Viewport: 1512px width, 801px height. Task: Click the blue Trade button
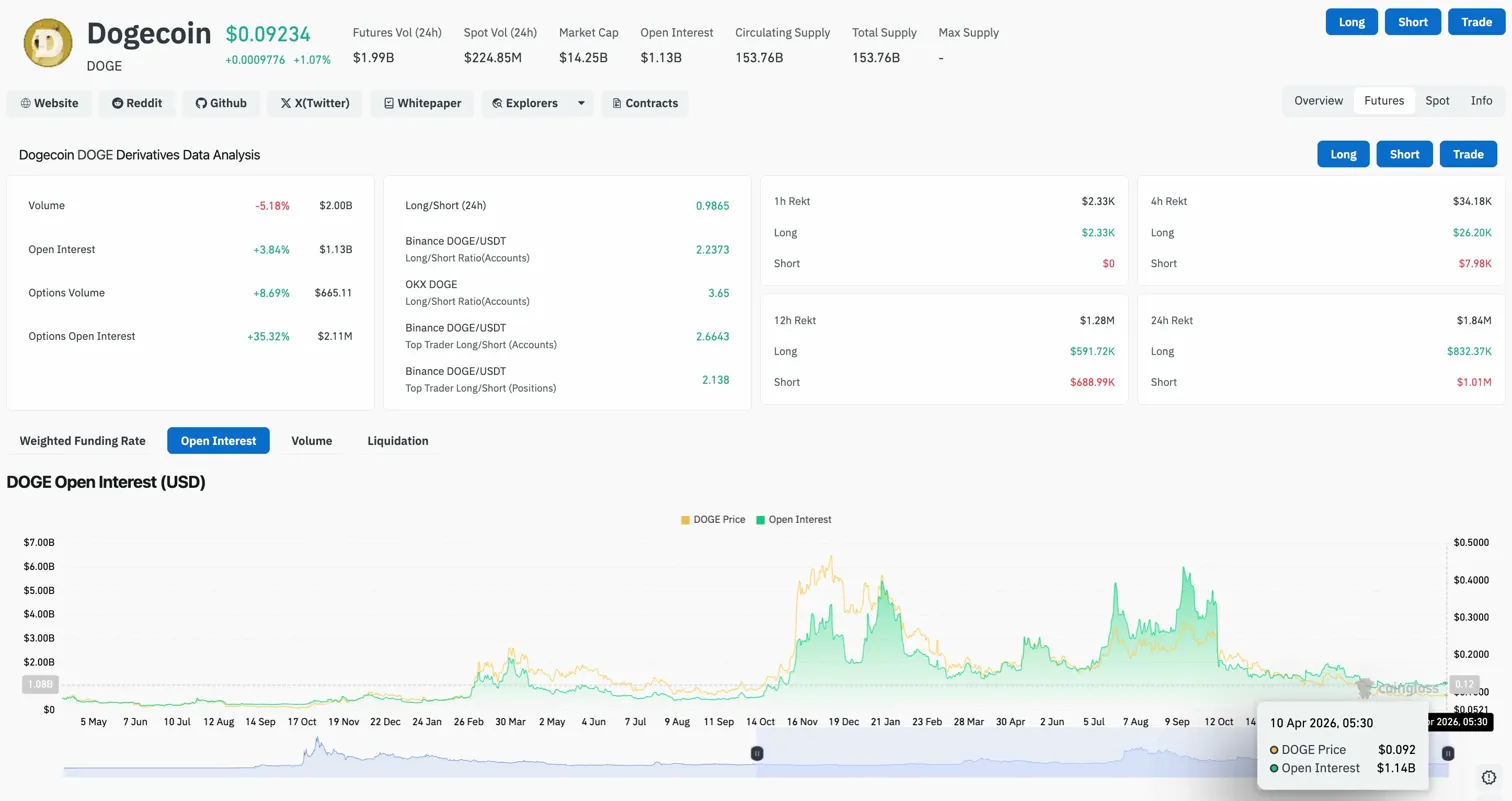(1476, 21)
